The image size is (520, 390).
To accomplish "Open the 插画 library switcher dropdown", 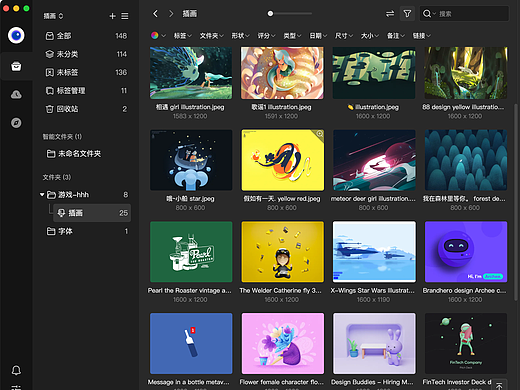I will (x=53, y=16).
